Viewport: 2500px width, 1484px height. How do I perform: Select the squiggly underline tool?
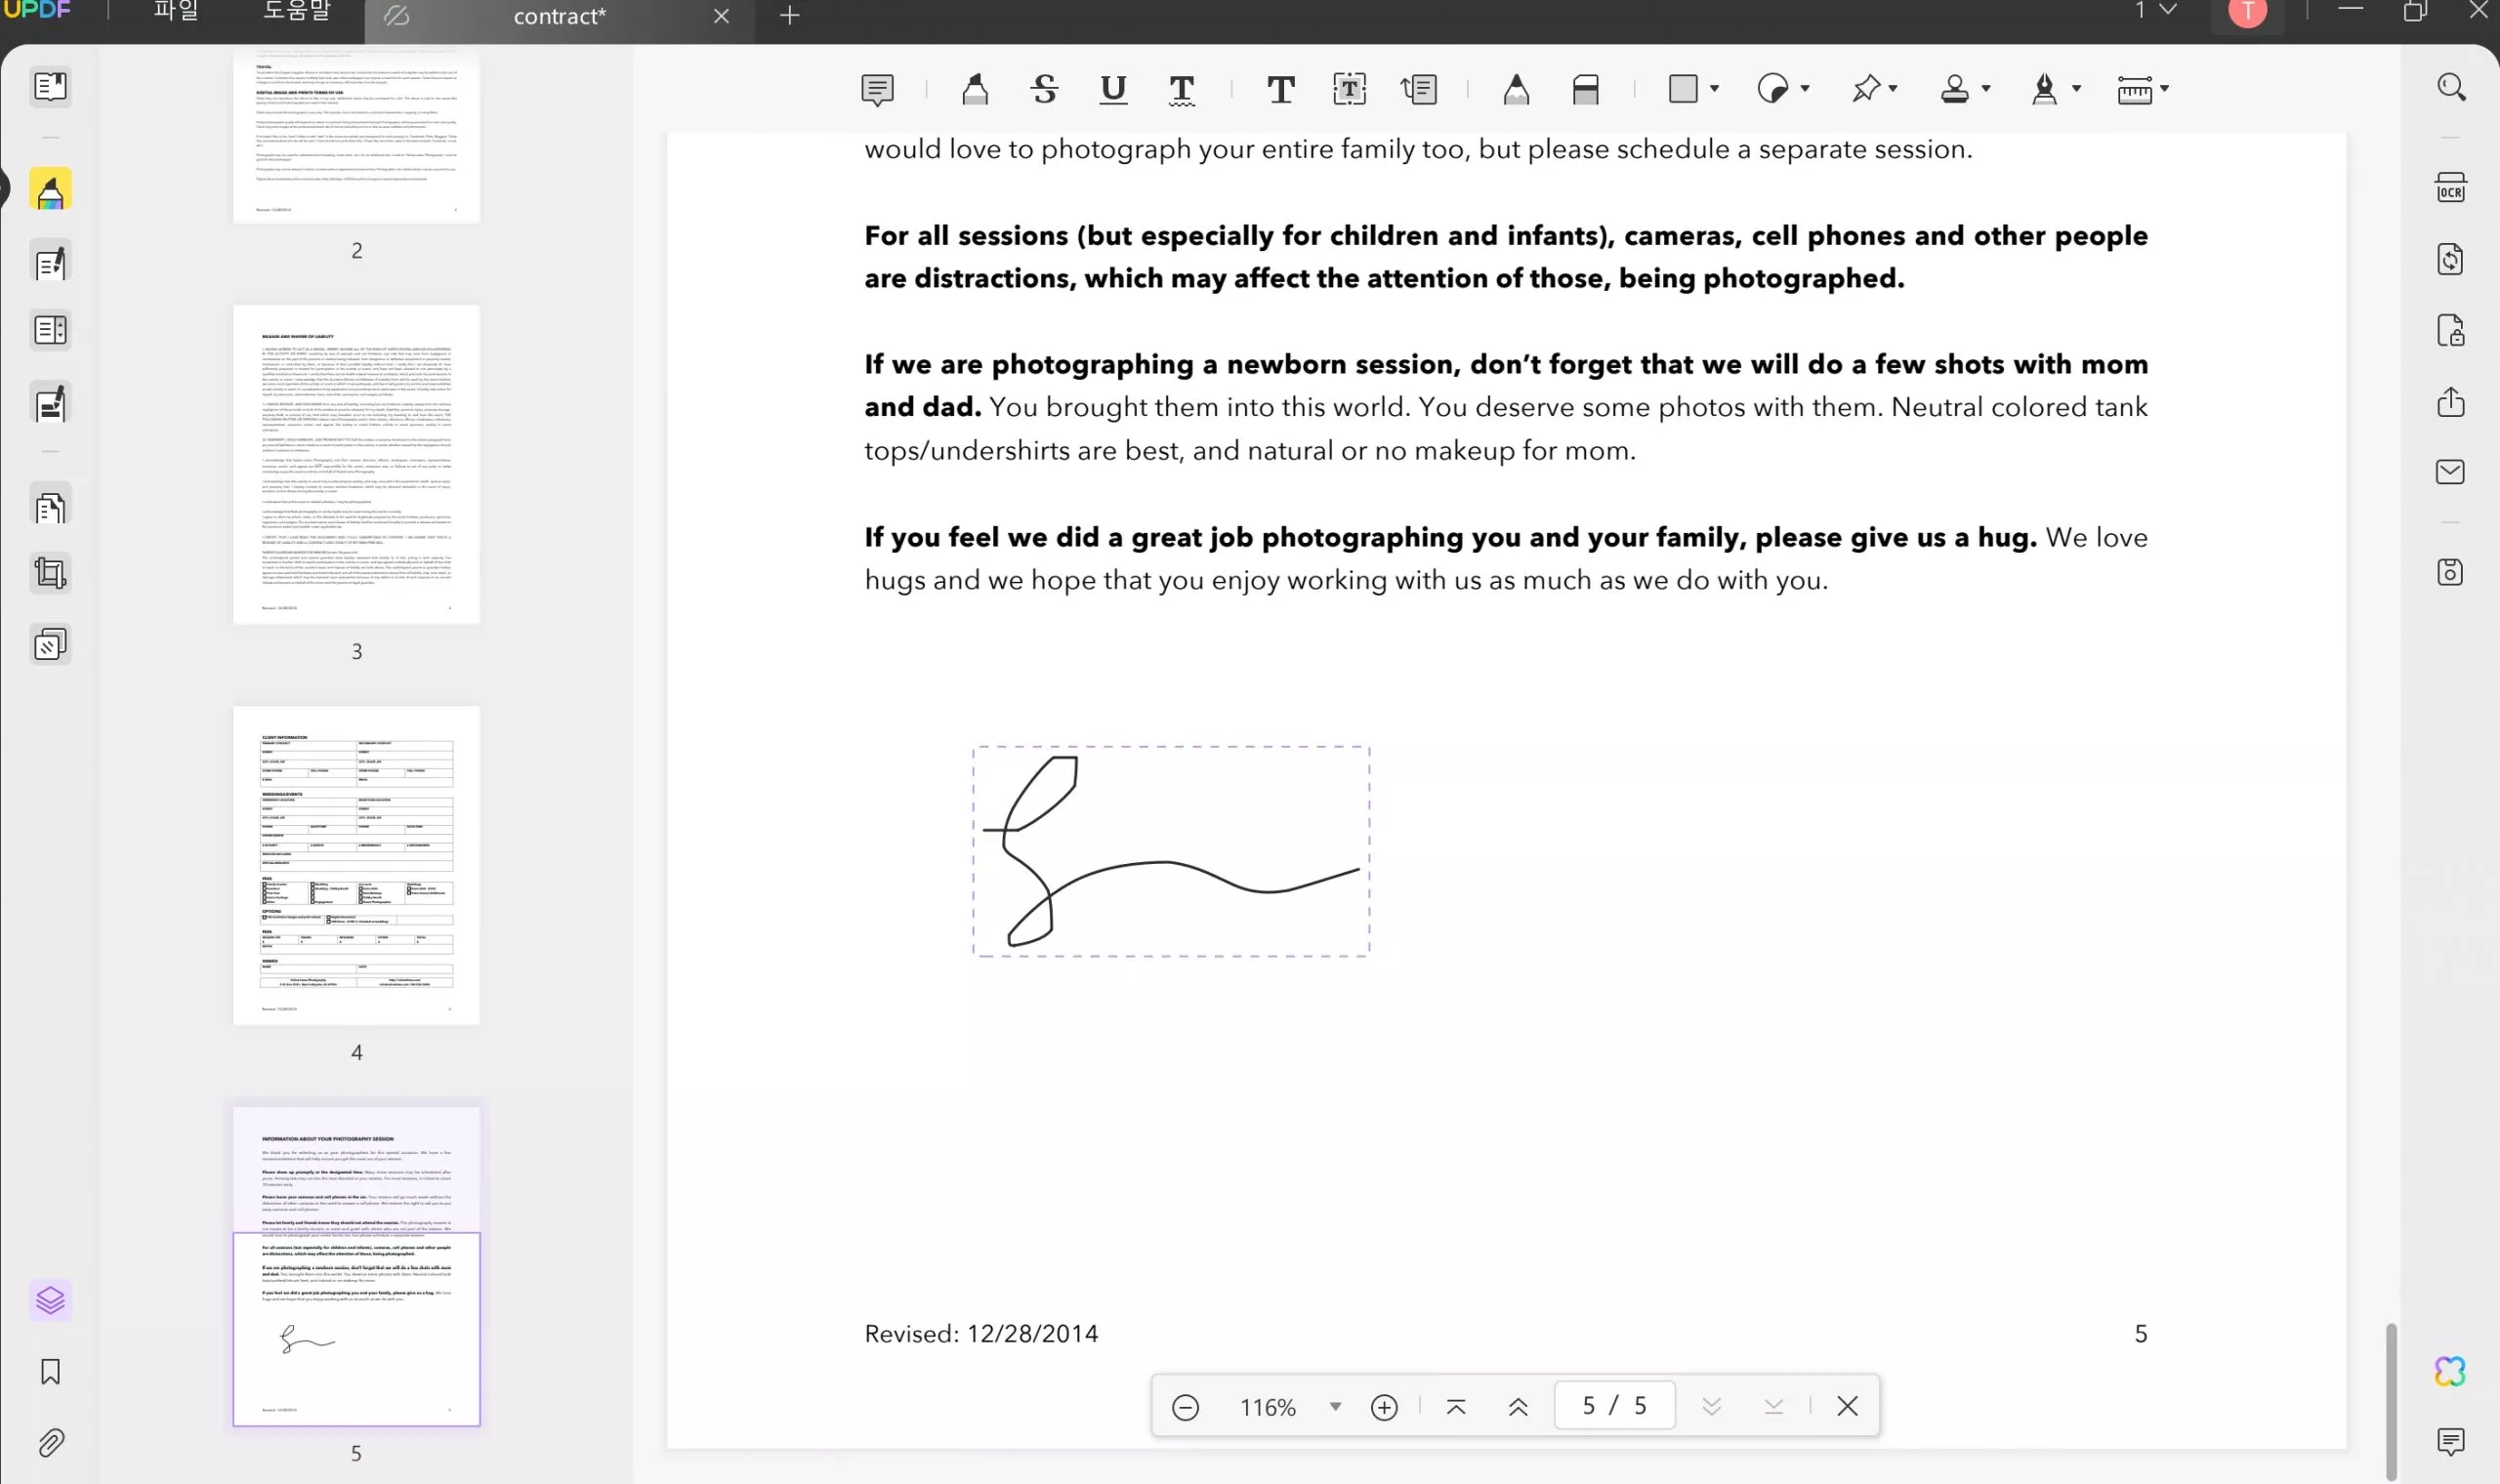[x=1182, y=90]
